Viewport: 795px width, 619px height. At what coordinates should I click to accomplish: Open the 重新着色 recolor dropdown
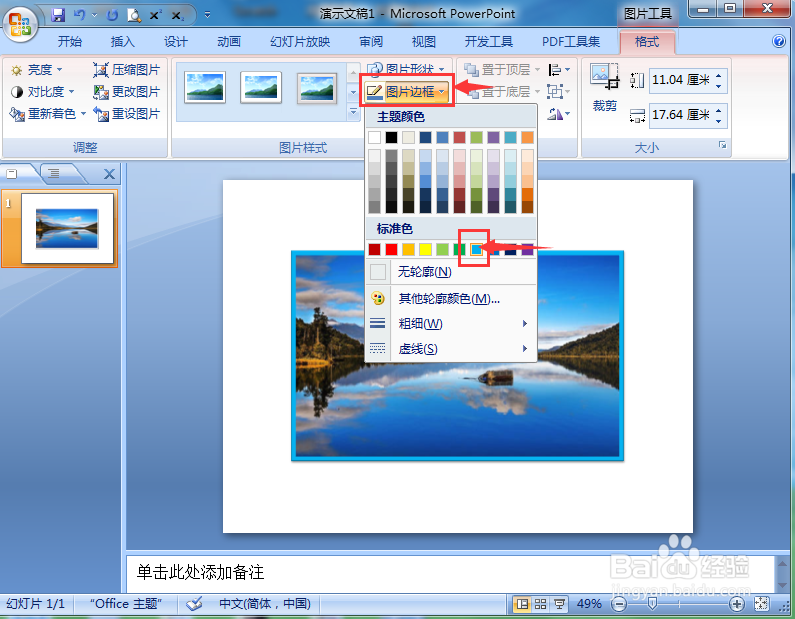coord(48,114)
